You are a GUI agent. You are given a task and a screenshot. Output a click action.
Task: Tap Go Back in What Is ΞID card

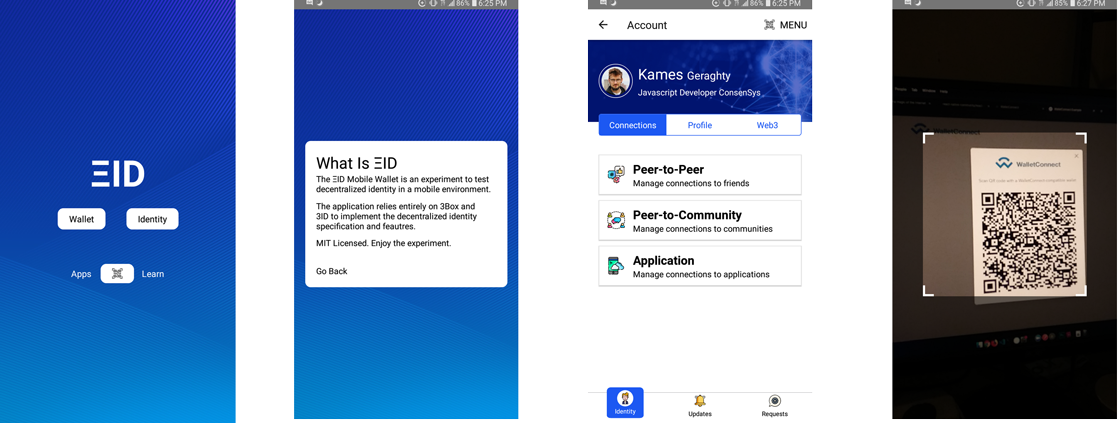[x=332, y=271]
